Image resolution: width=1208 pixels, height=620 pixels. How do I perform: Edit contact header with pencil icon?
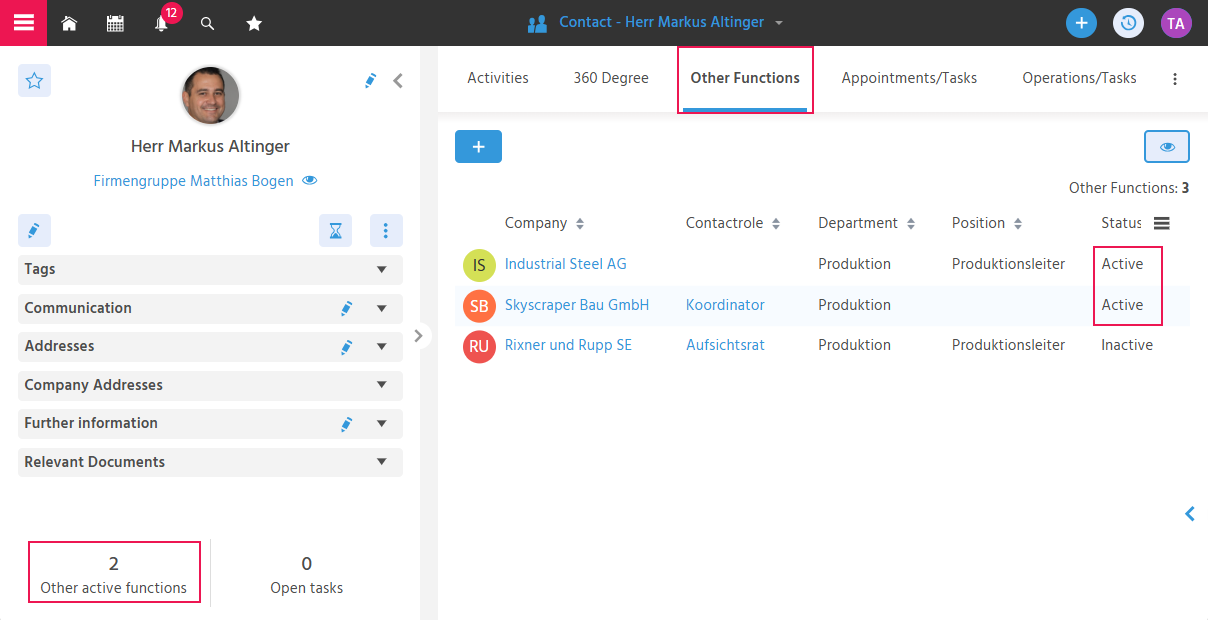[371, 80]
